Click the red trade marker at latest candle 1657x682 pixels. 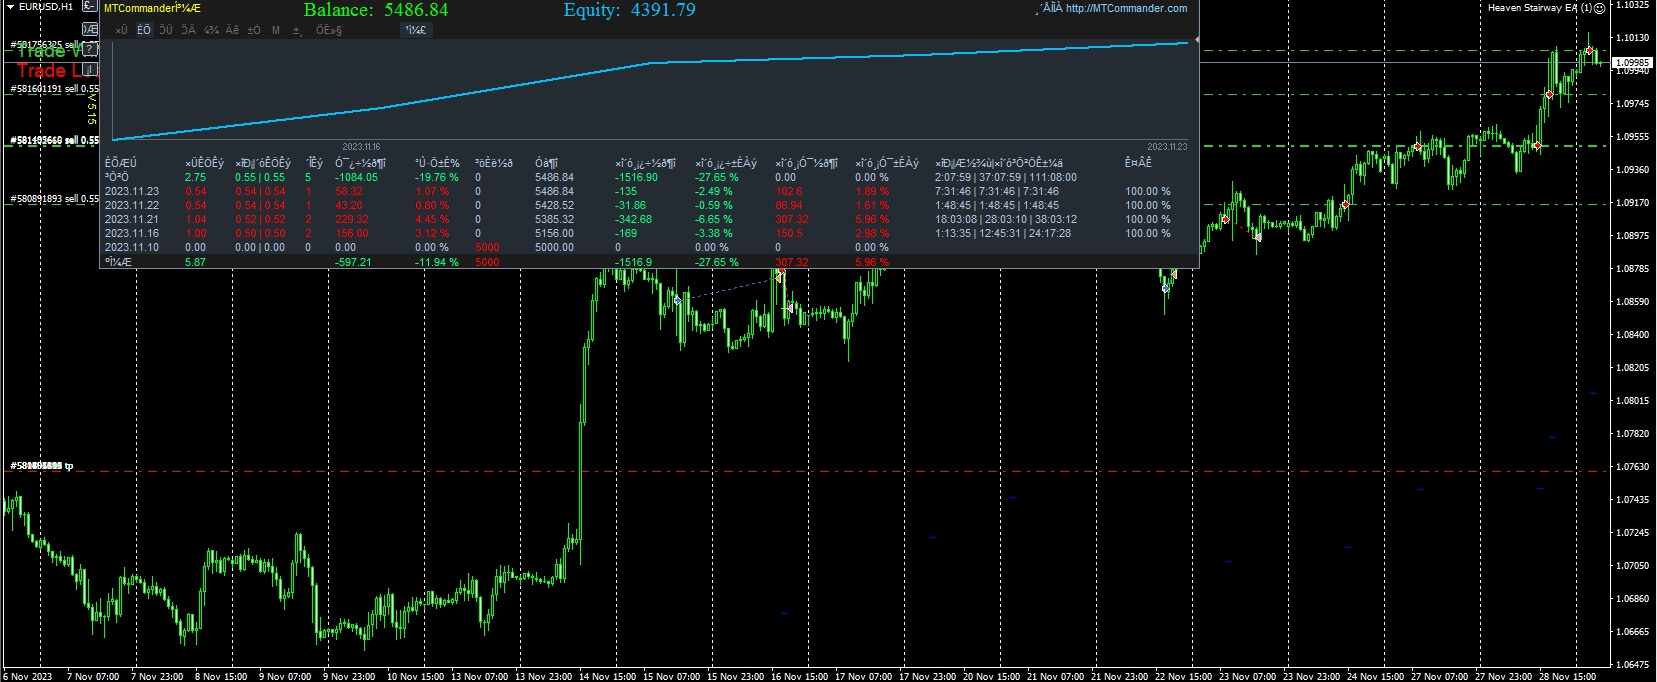pos(1589,51)
